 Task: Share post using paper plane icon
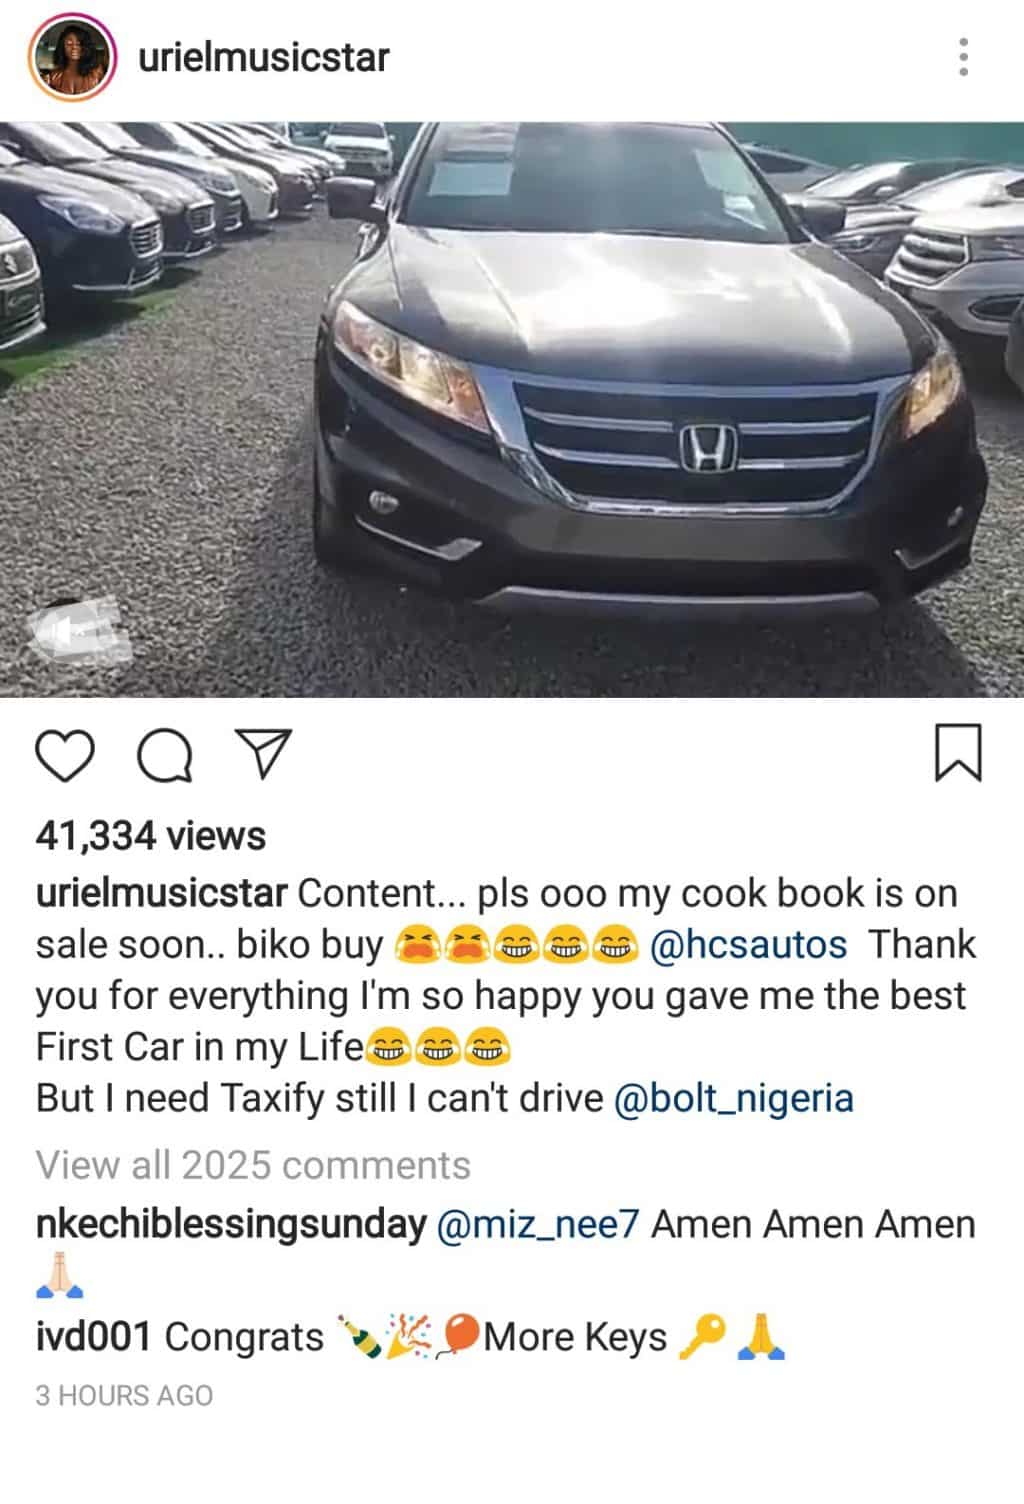262,753
